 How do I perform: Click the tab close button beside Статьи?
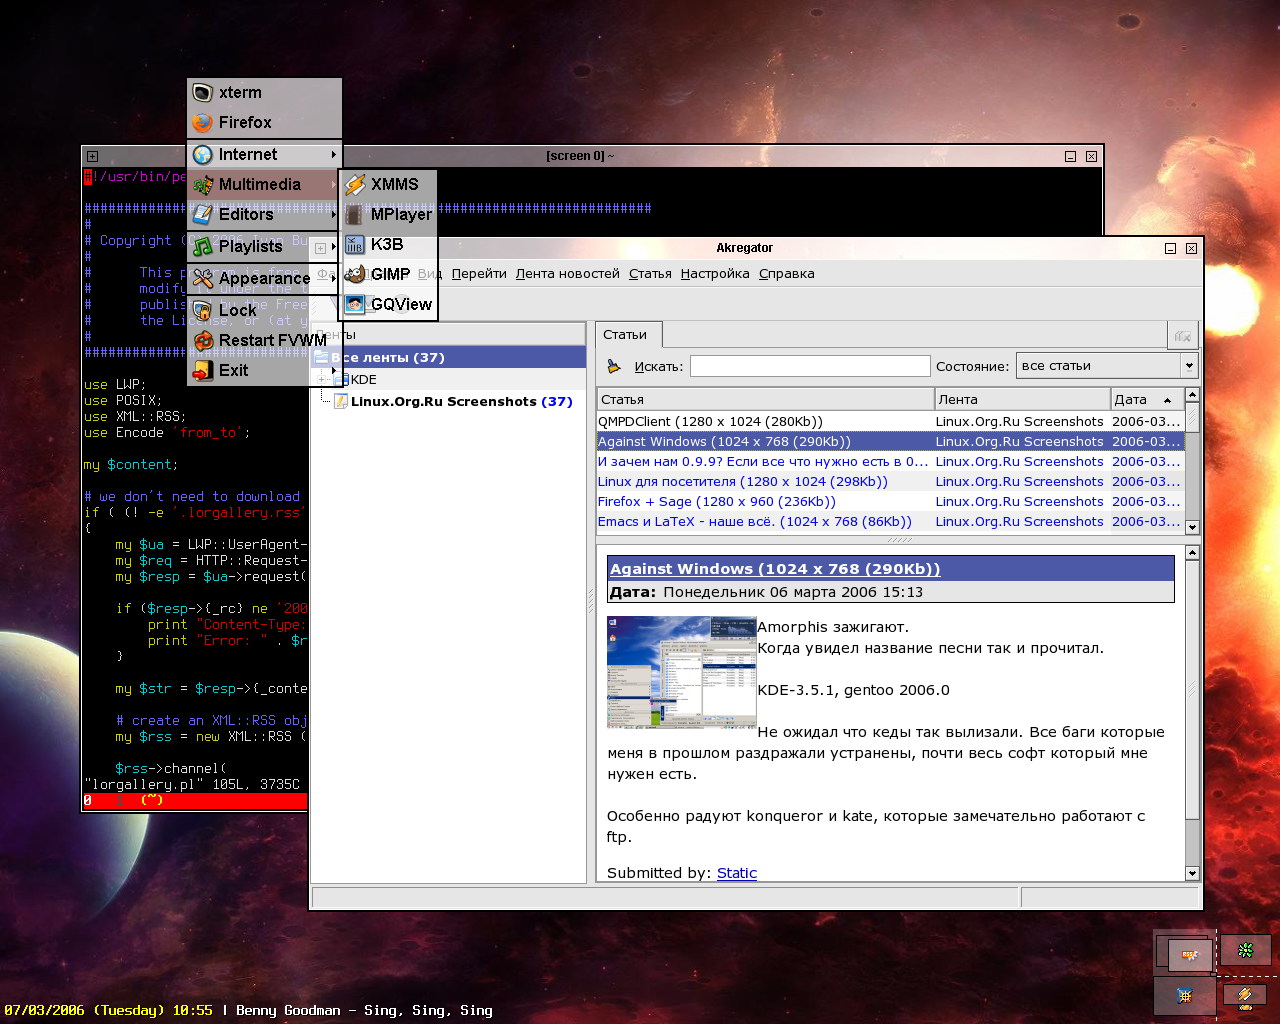coord(1182,336)
